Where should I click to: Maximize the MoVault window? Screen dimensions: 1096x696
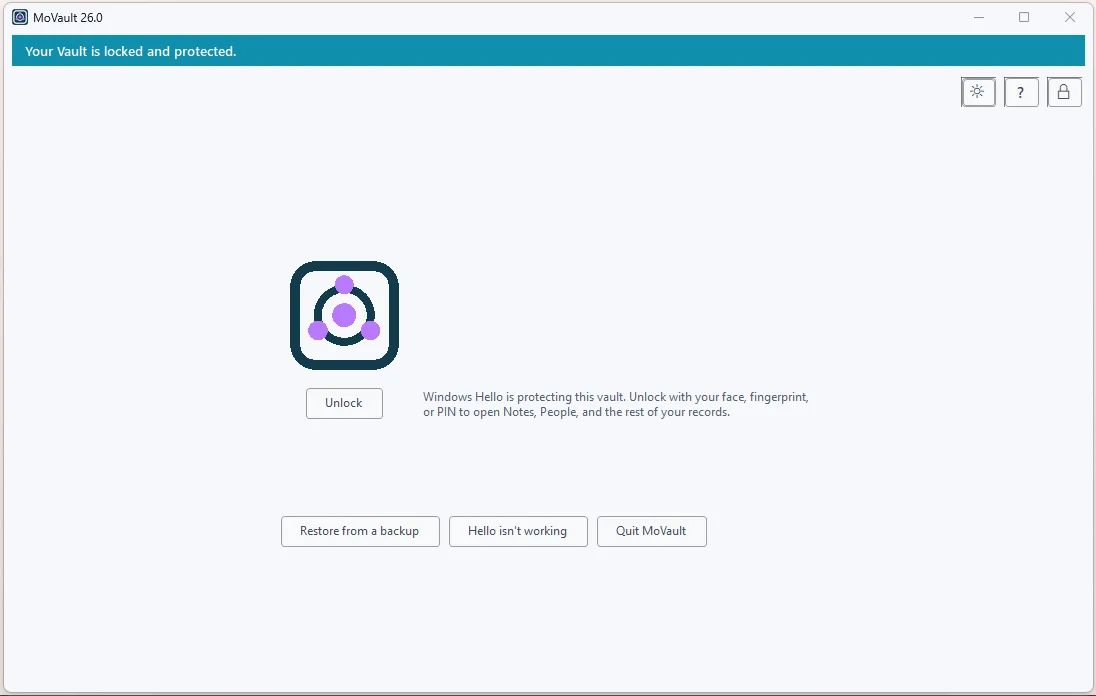pyautogui.click(x=1024, y=17)
